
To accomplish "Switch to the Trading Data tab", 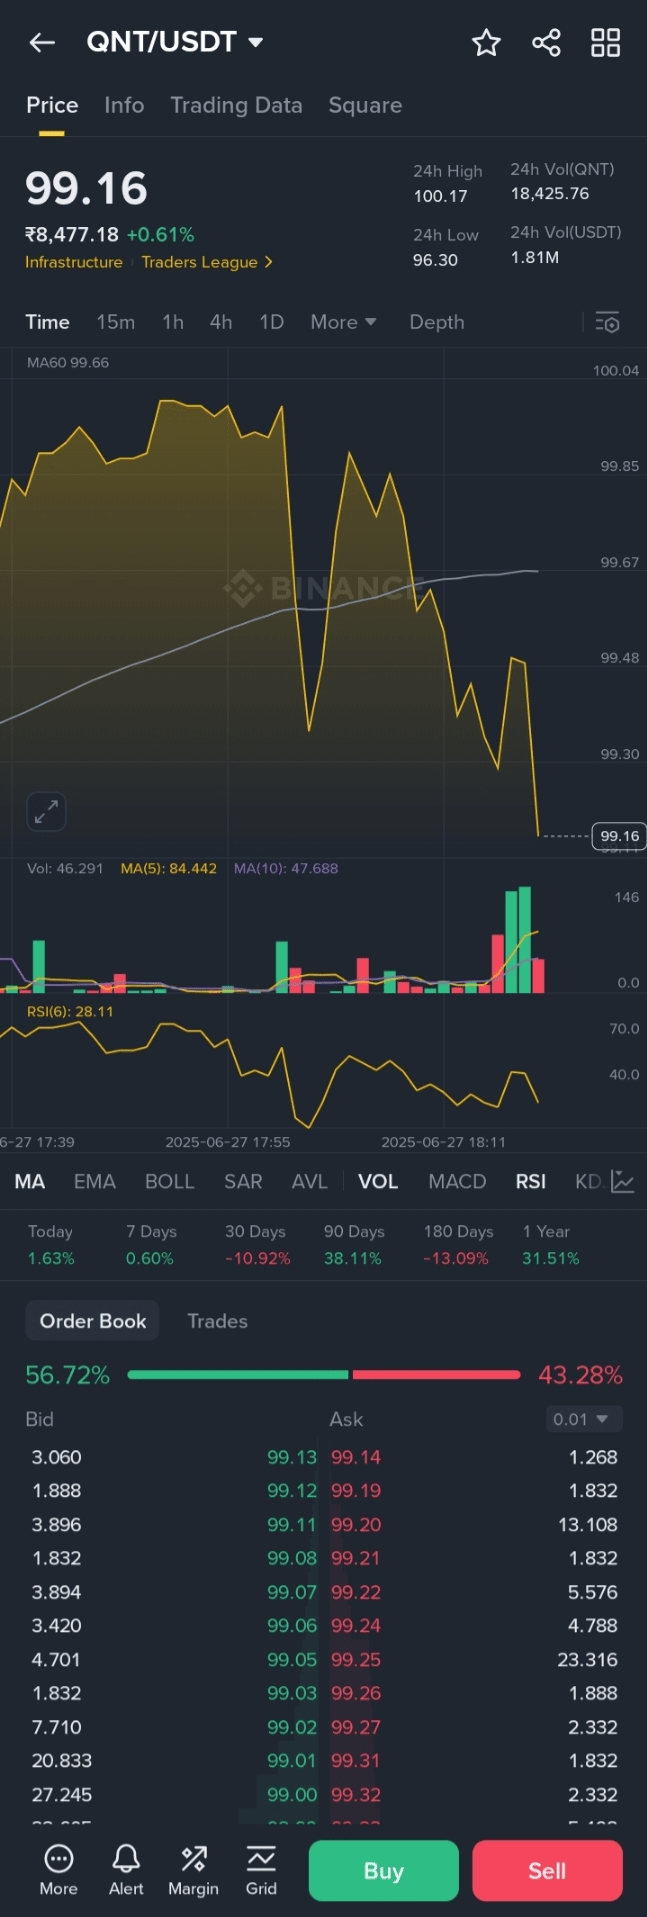I will point(236,105).
